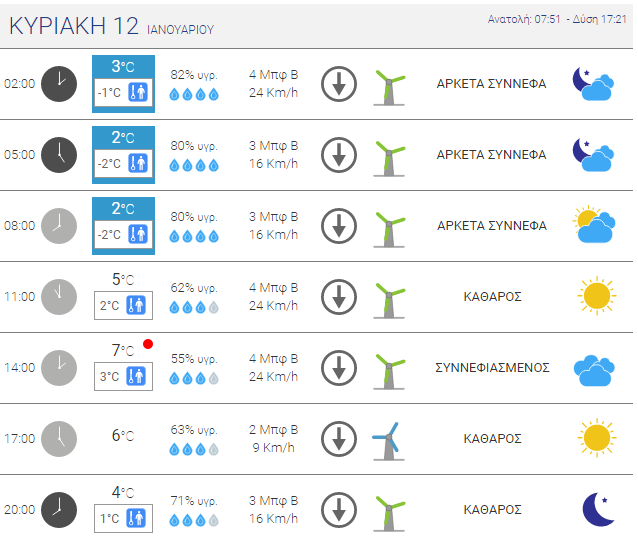638x545 pixels.
Task: Click the 02:00 wind direction arrow
Action: [339, 84]
